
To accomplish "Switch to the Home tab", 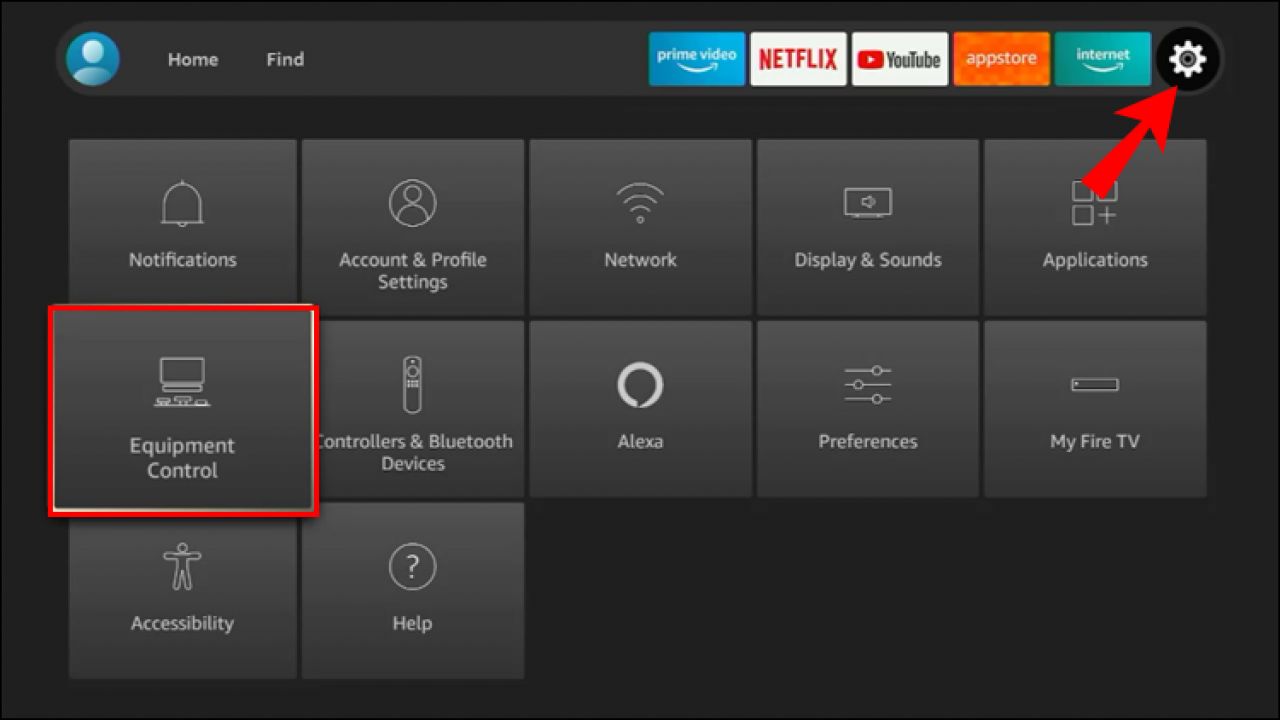I will 192,59.
